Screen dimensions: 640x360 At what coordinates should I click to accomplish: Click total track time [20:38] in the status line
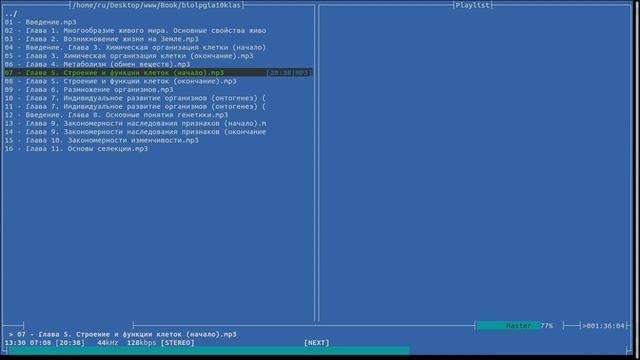pyautogui.click(x=70, y=343)
